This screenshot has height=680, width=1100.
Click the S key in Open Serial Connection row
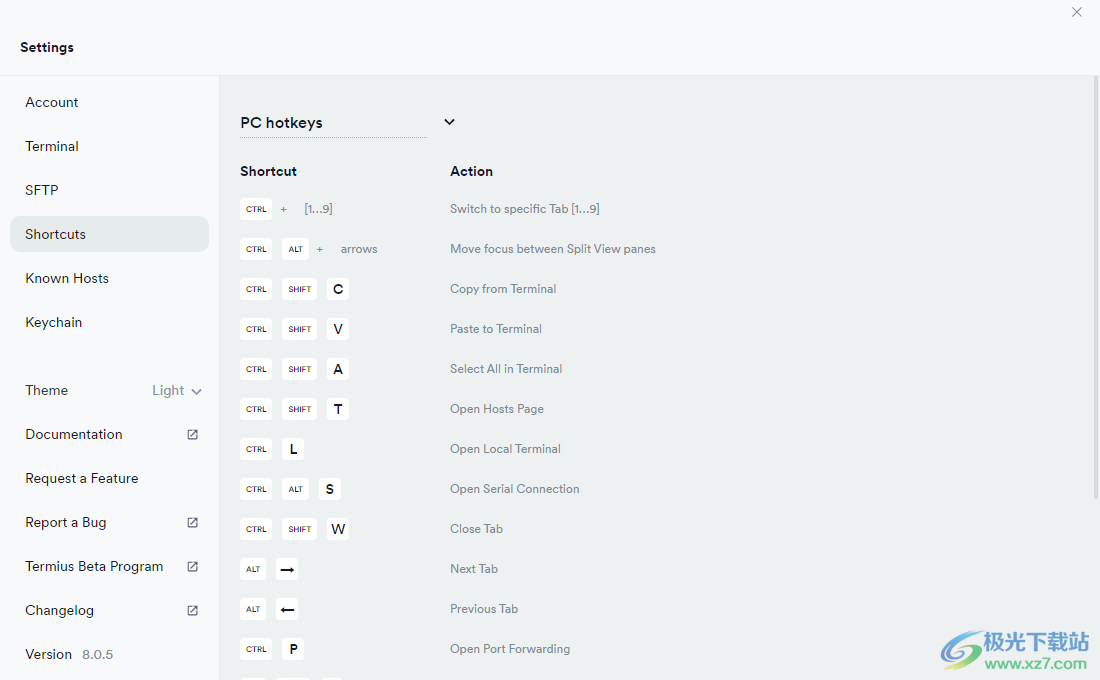click(330, 489)
